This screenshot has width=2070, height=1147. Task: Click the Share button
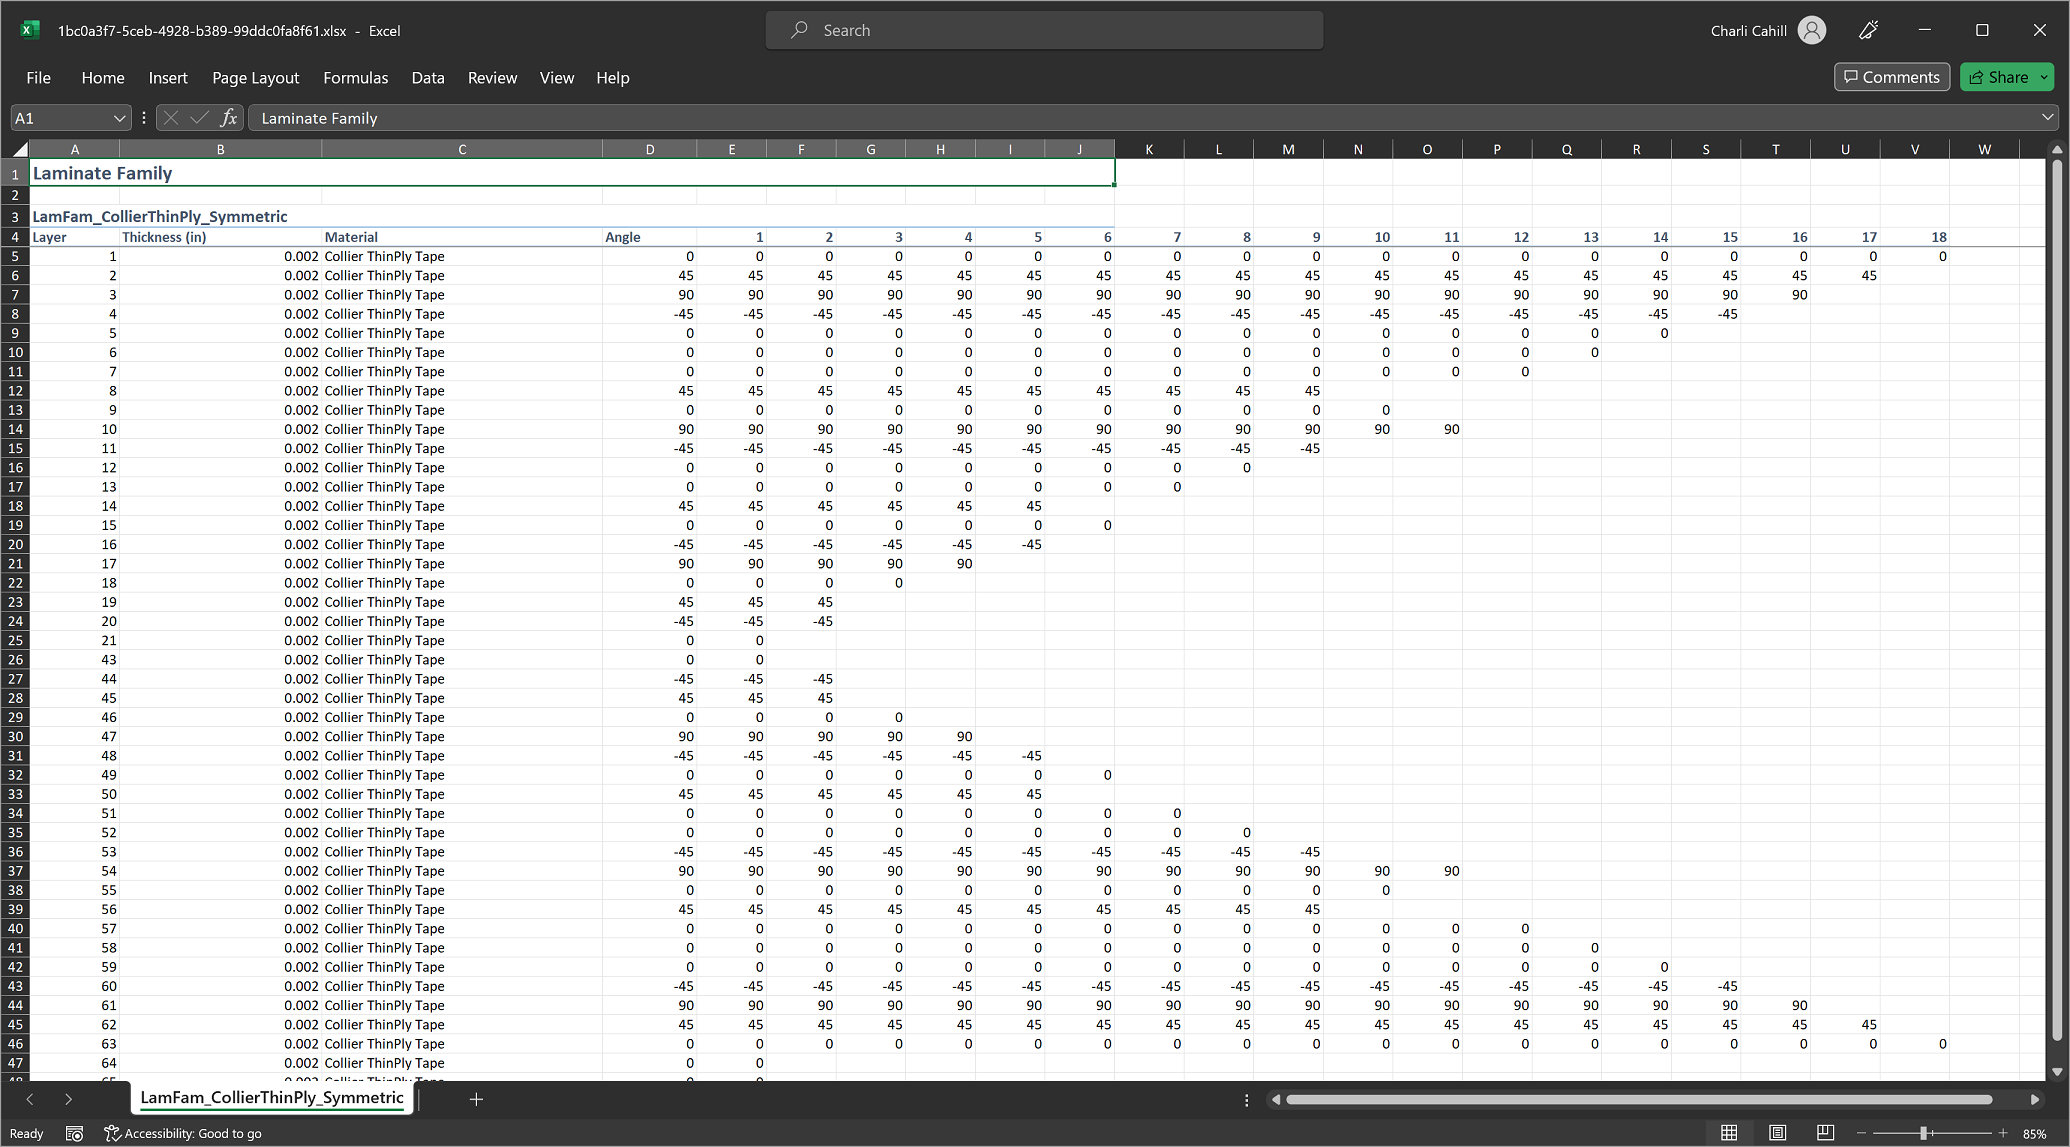[x=1998, y=77]
